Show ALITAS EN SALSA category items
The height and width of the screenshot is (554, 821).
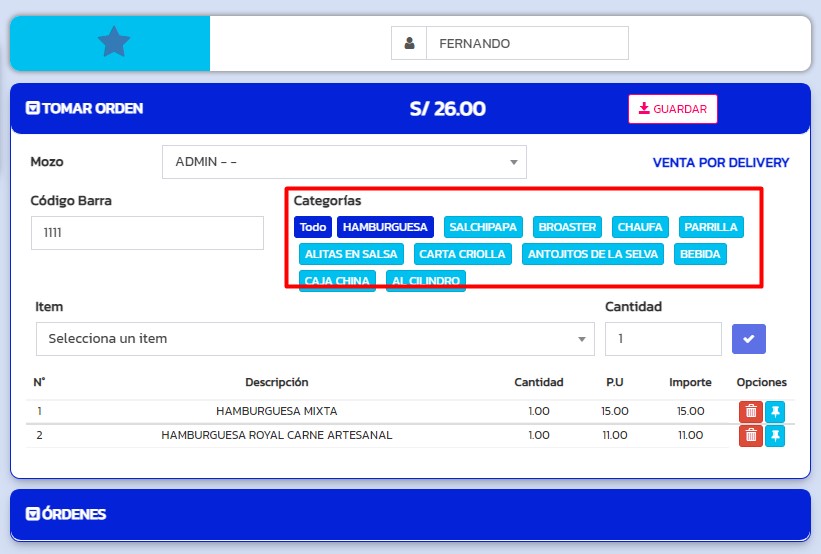pos(351,254)
